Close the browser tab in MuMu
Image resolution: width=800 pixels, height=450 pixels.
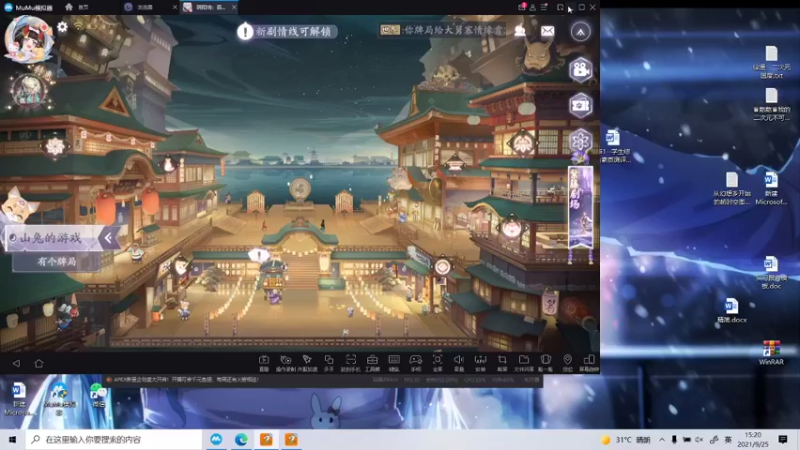tap(175, 7)
